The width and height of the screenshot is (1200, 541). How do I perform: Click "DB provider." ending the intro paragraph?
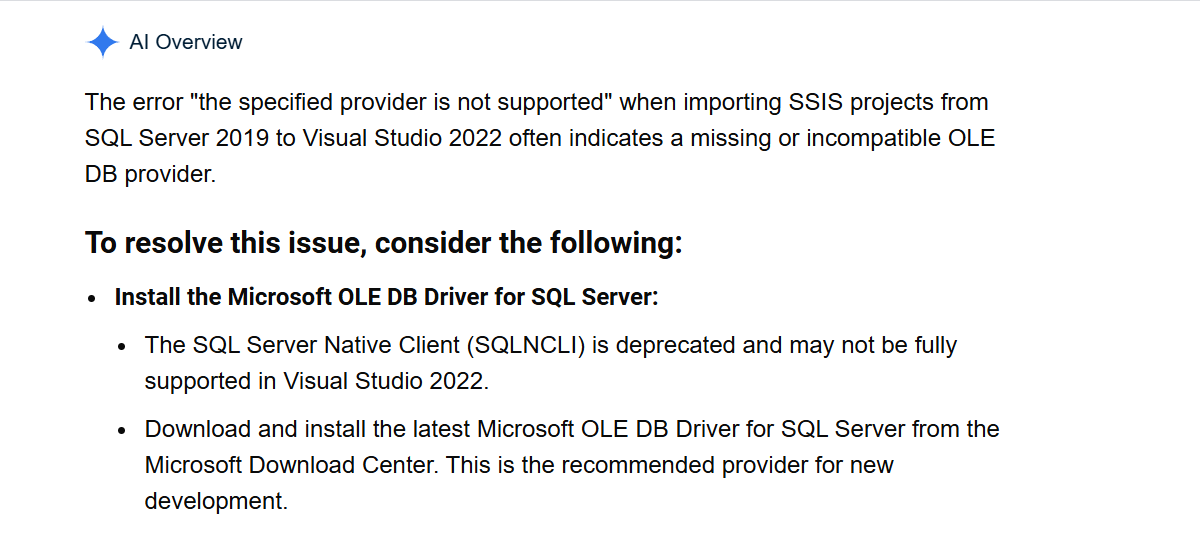150,174
